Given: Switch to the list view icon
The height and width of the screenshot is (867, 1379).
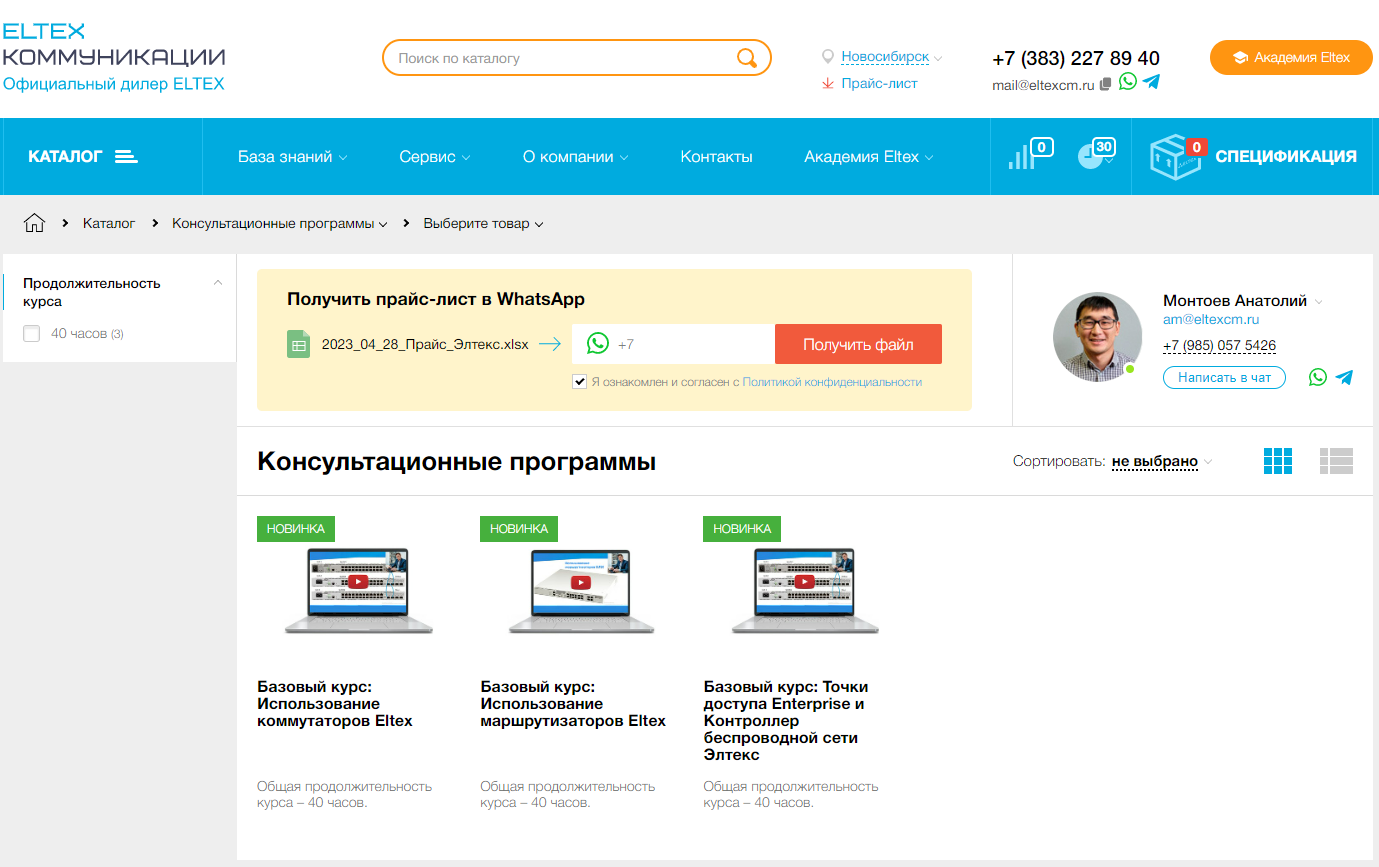Looking at the screenshot, I should pyautogui.click(x=1336, y=461).
